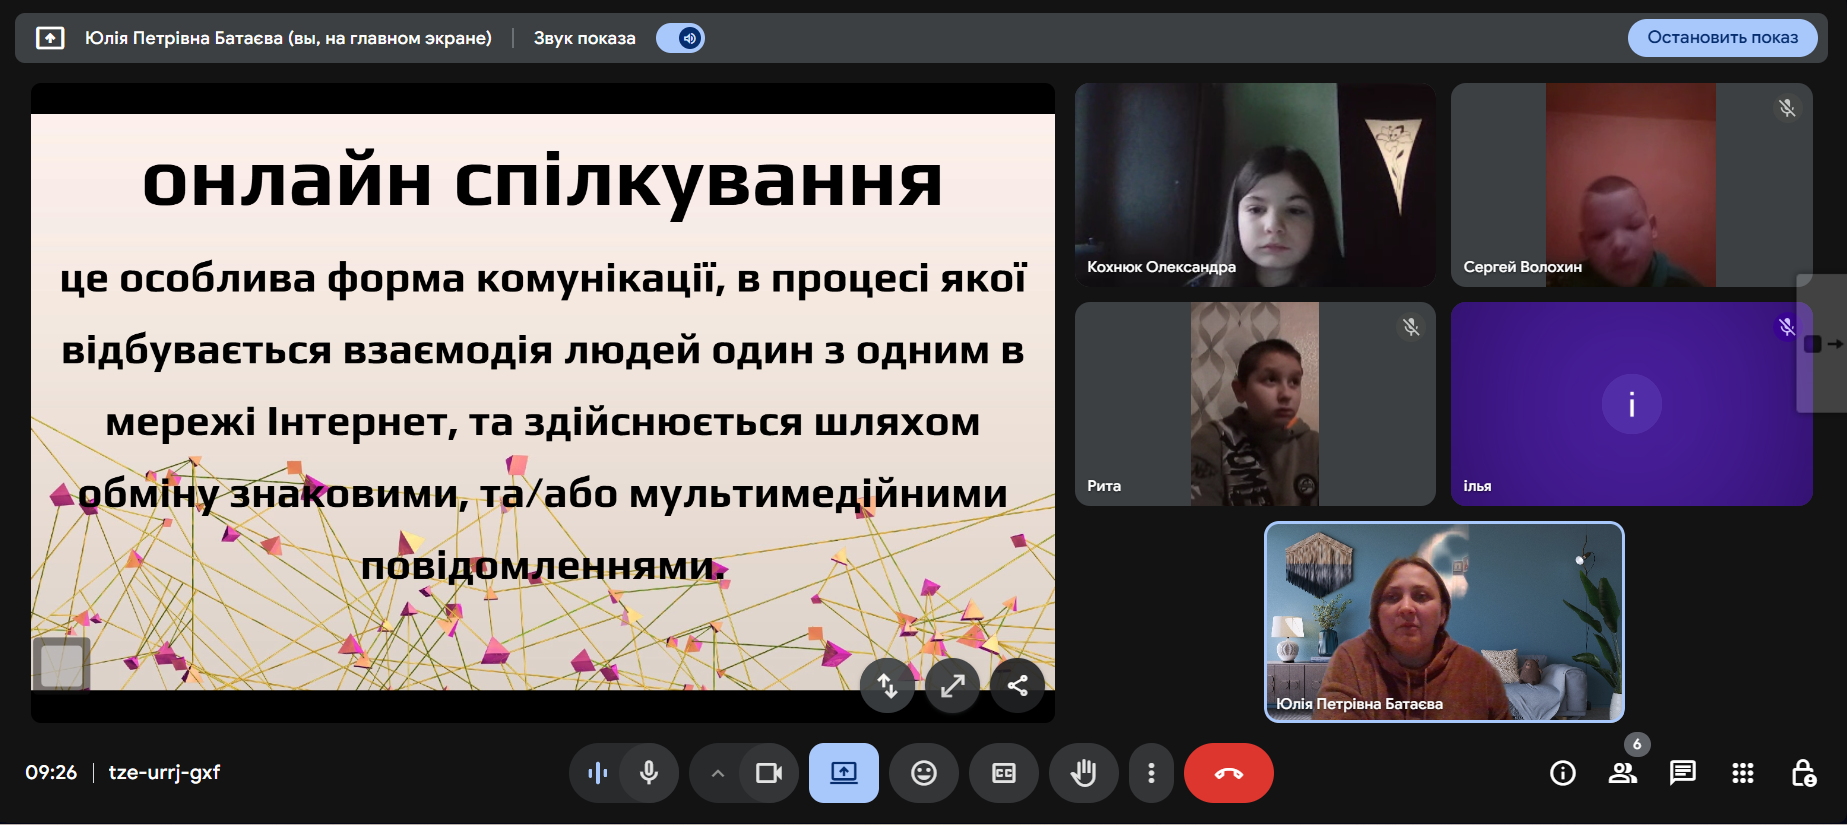The height and width of the screenshot is (825, 1847).
Task: Open the three-dot more options menu
Action: (x=1151, y=773)
